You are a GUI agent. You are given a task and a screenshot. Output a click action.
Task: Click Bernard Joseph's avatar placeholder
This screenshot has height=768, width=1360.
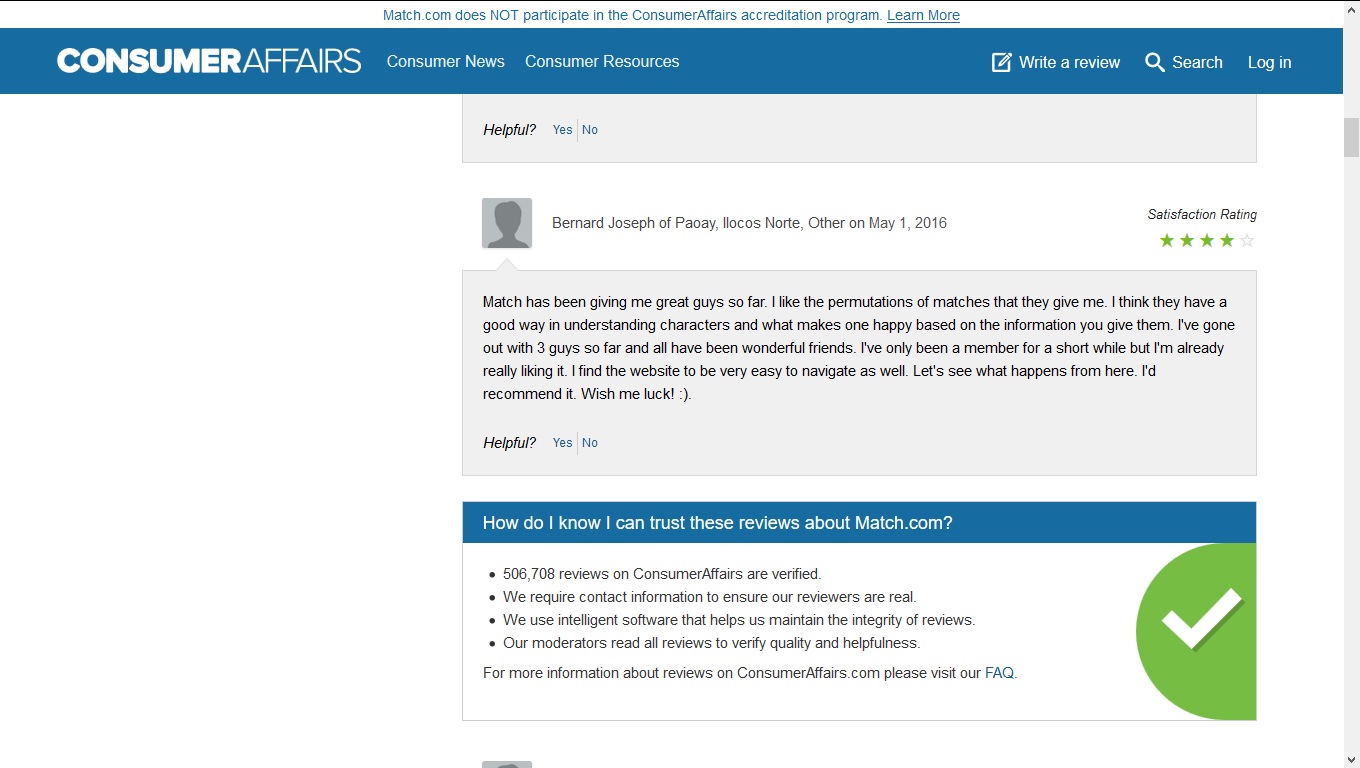point(507,223)
